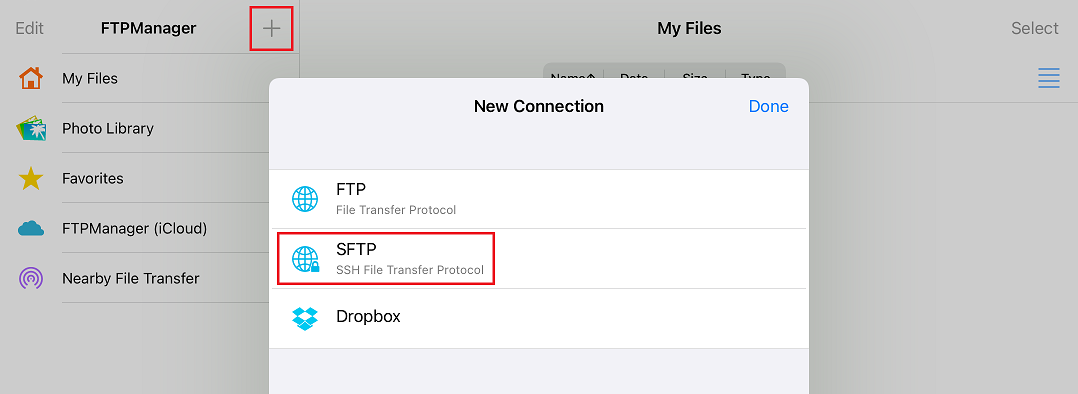Open the Photo Library icon
This screenshot has width=1078, height=394.
[31, 129]
